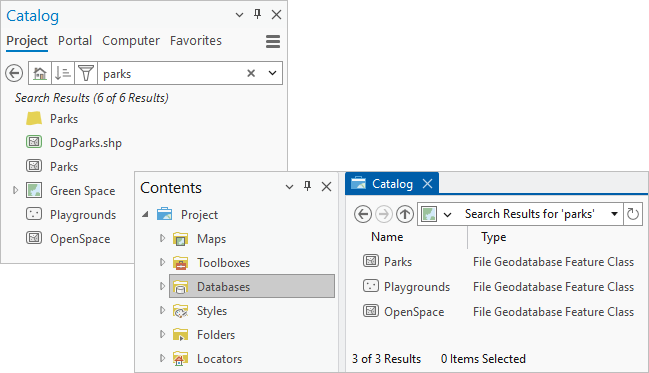The height and width of the screenshot is (373, 649).
Task: Open the sort options icon in the Catalog pane
Action: (x=63, y=73)
